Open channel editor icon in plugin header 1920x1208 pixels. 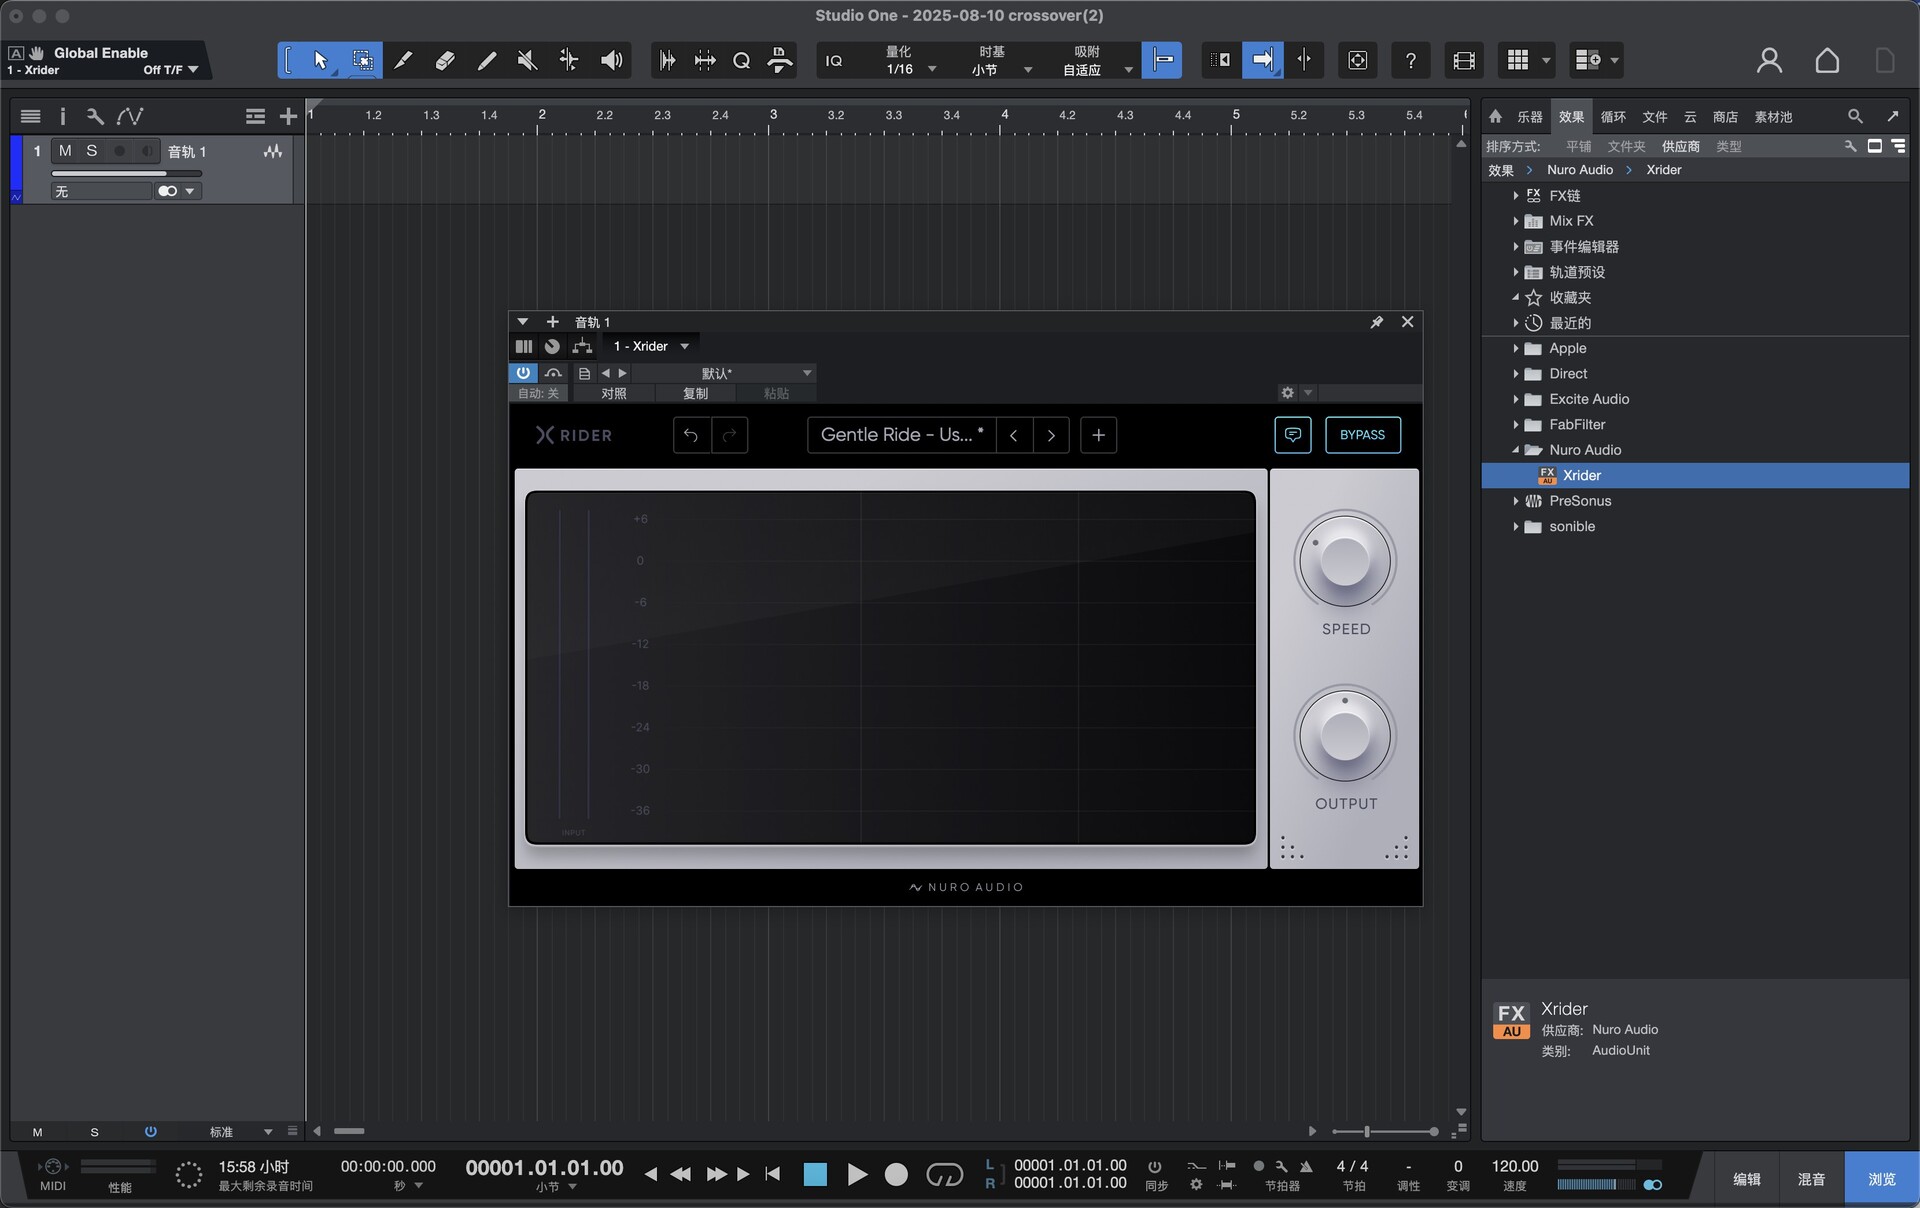coord(523,346)
